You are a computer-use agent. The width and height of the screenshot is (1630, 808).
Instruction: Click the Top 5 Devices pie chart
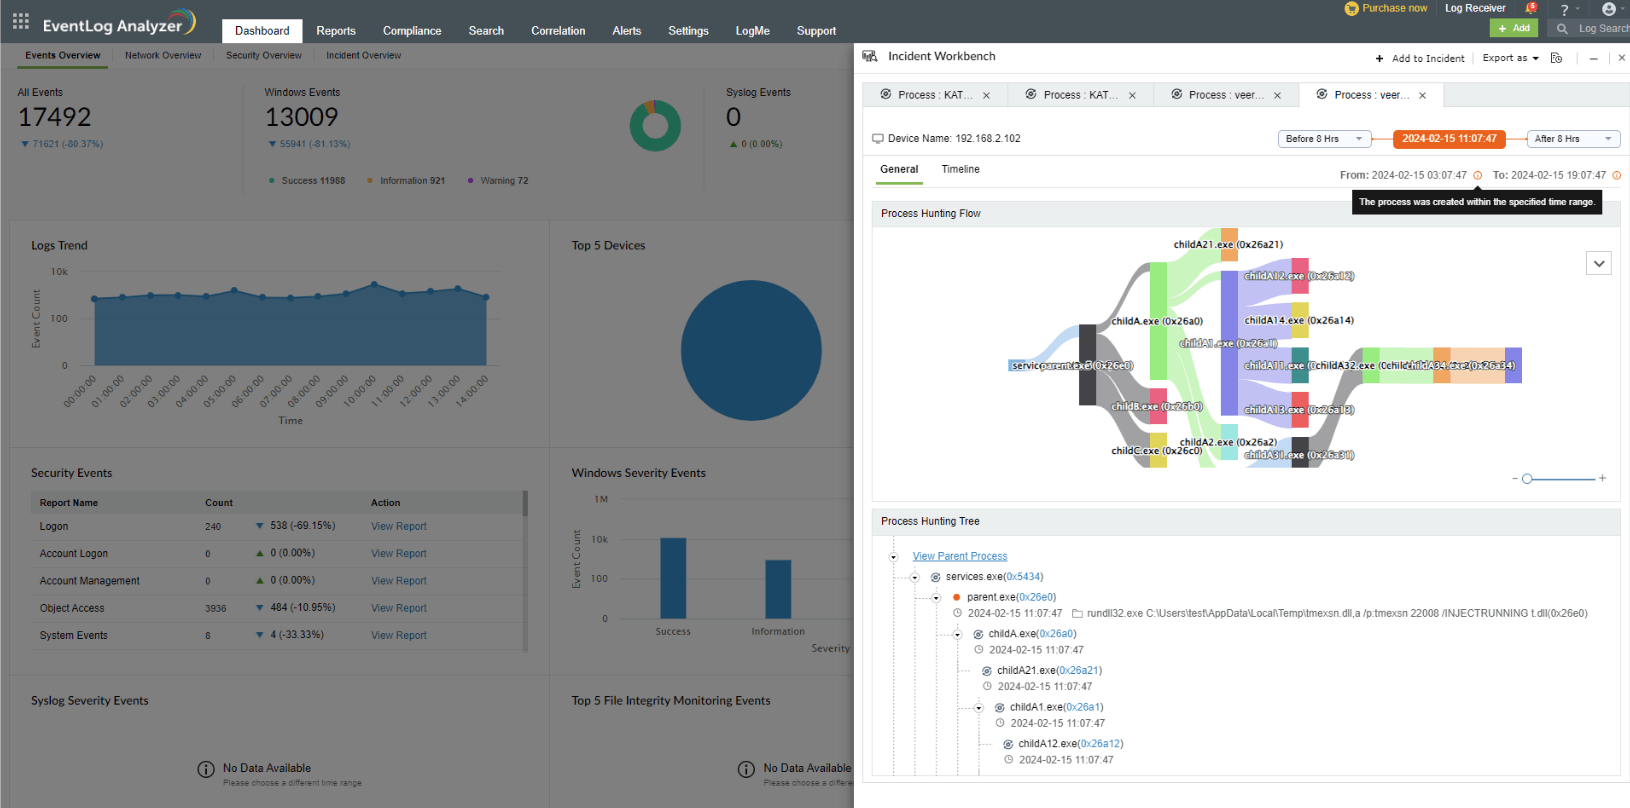tap(751, 350)
